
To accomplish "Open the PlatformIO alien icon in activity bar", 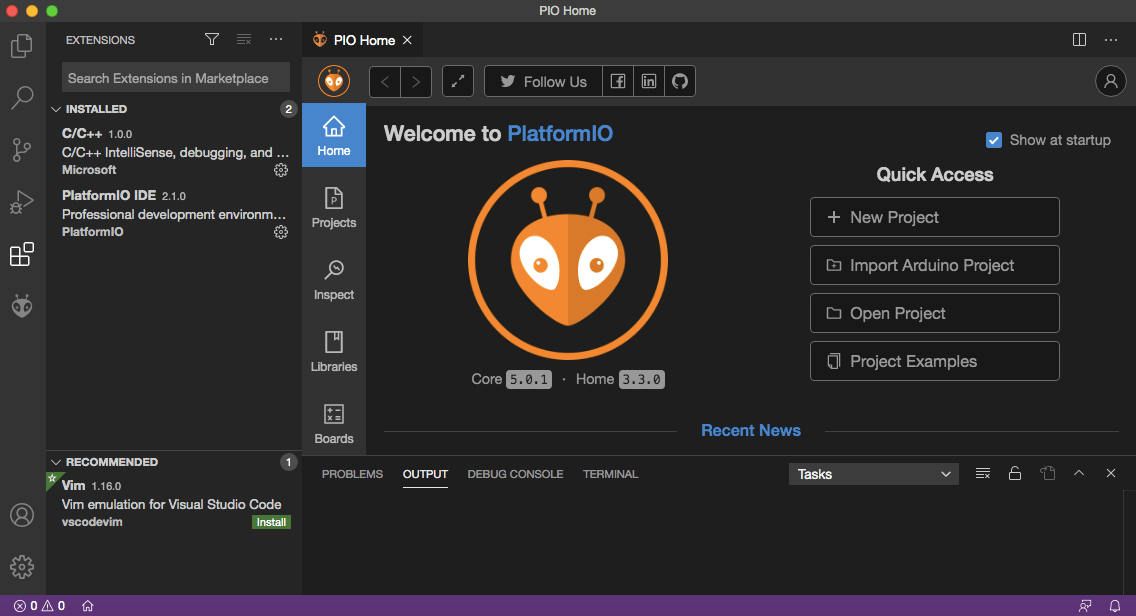I will [22, 305].
